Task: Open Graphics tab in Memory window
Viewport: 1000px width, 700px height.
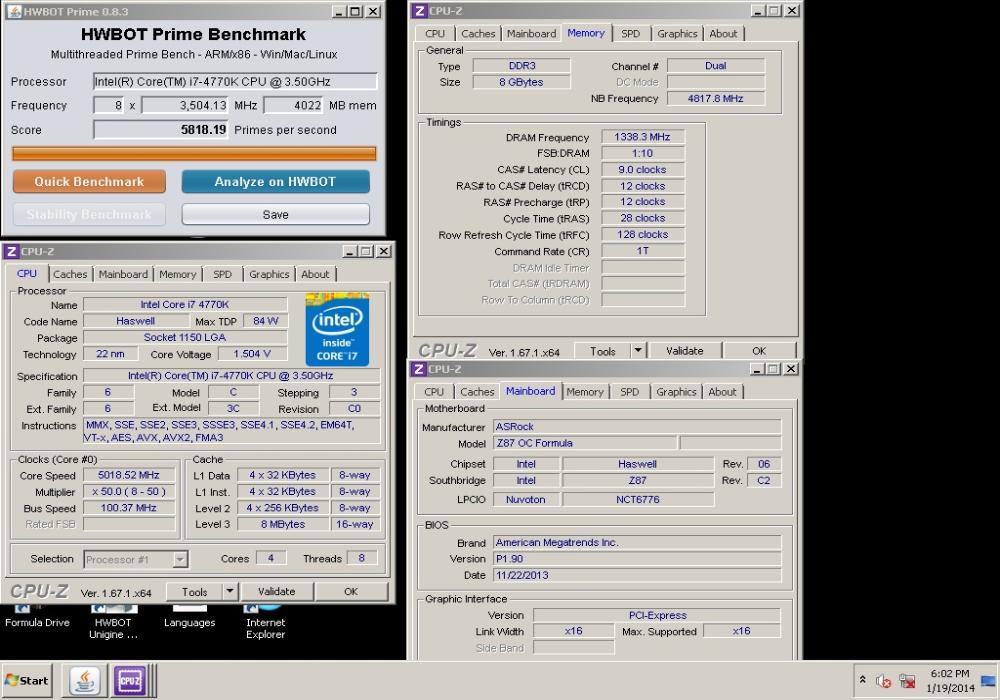Action: click(677, 34)
